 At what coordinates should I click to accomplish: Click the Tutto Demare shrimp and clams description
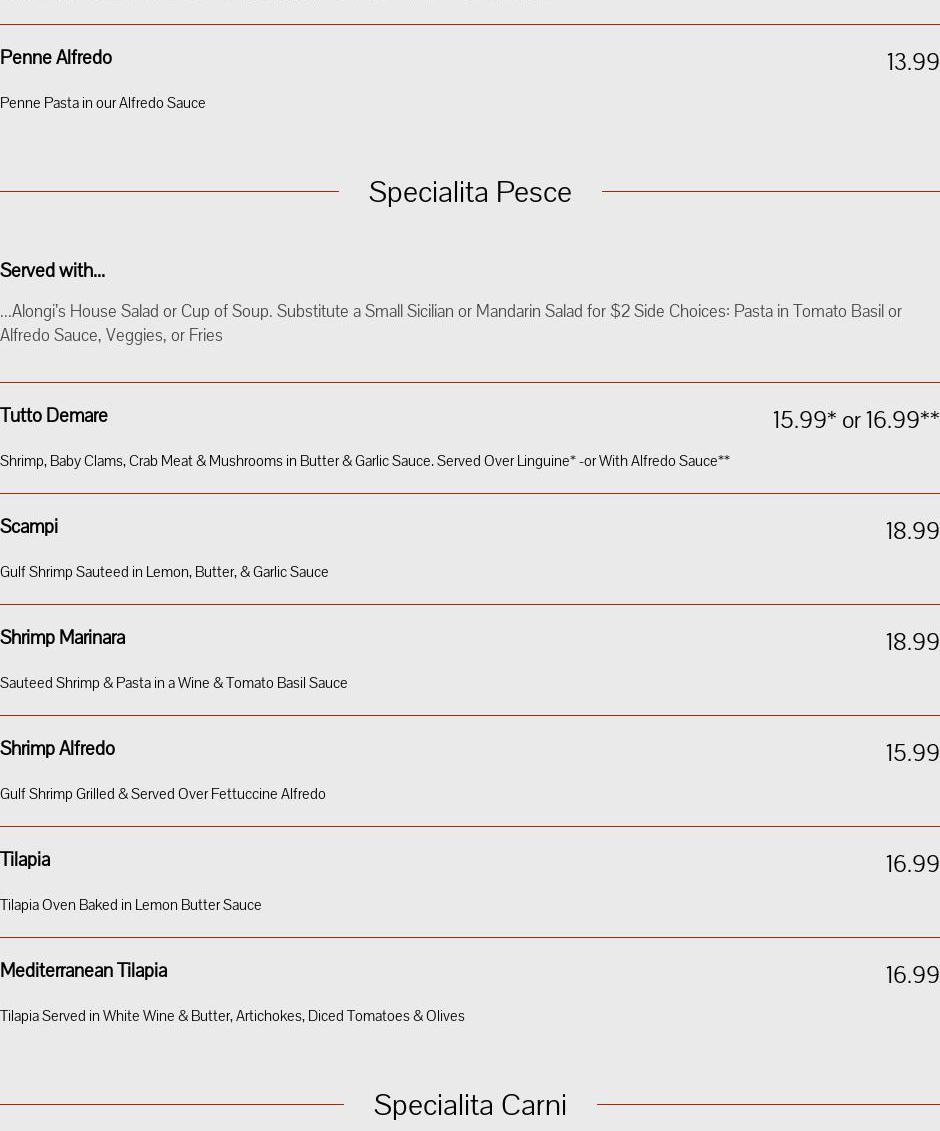click(x=365, y=461)
